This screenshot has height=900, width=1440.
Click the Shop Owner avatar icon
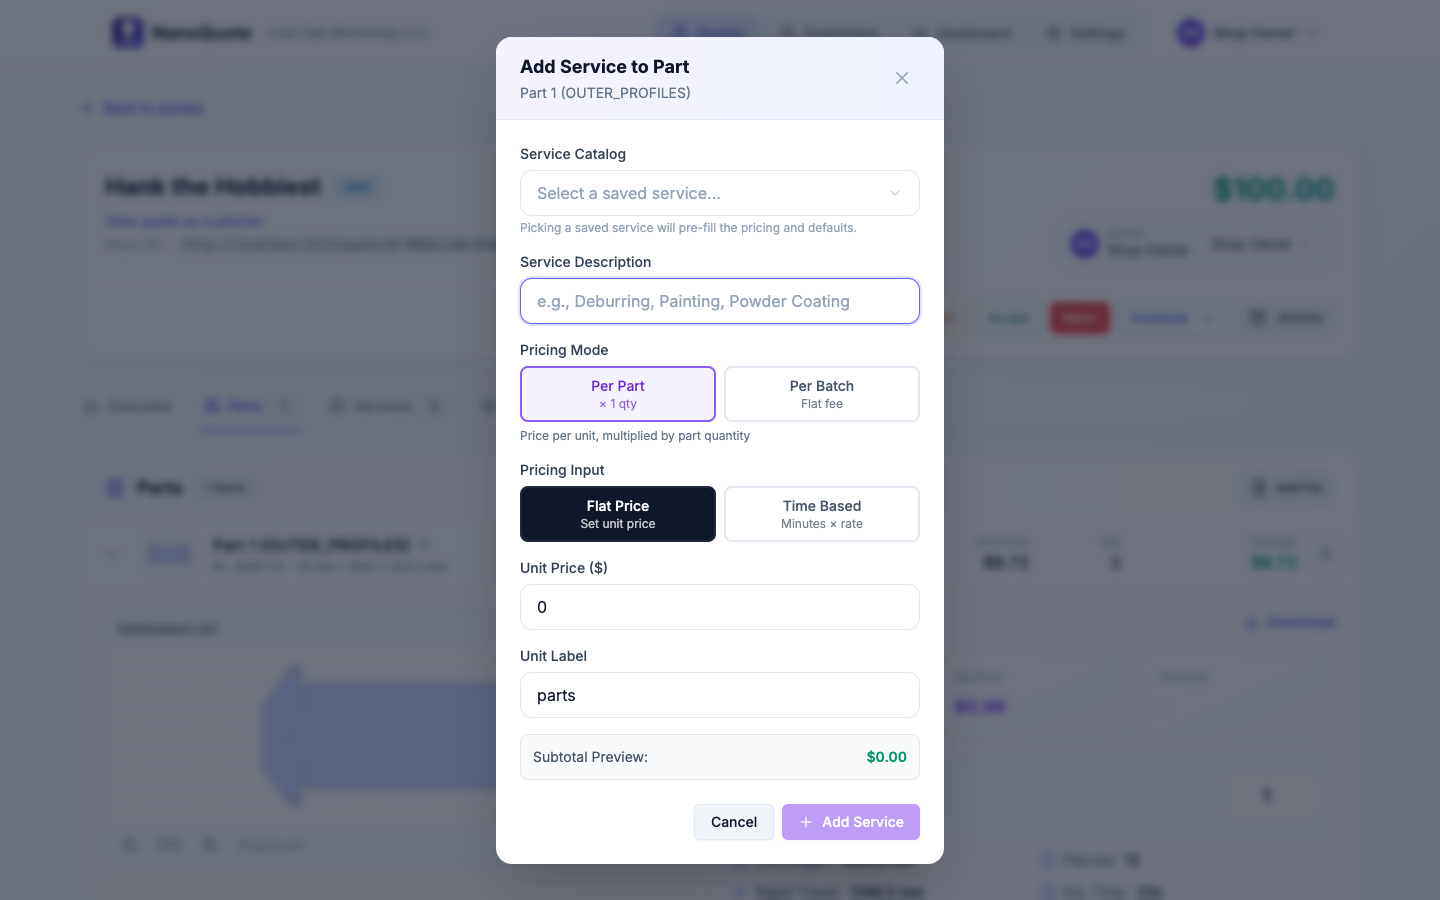coord(1190,32)
